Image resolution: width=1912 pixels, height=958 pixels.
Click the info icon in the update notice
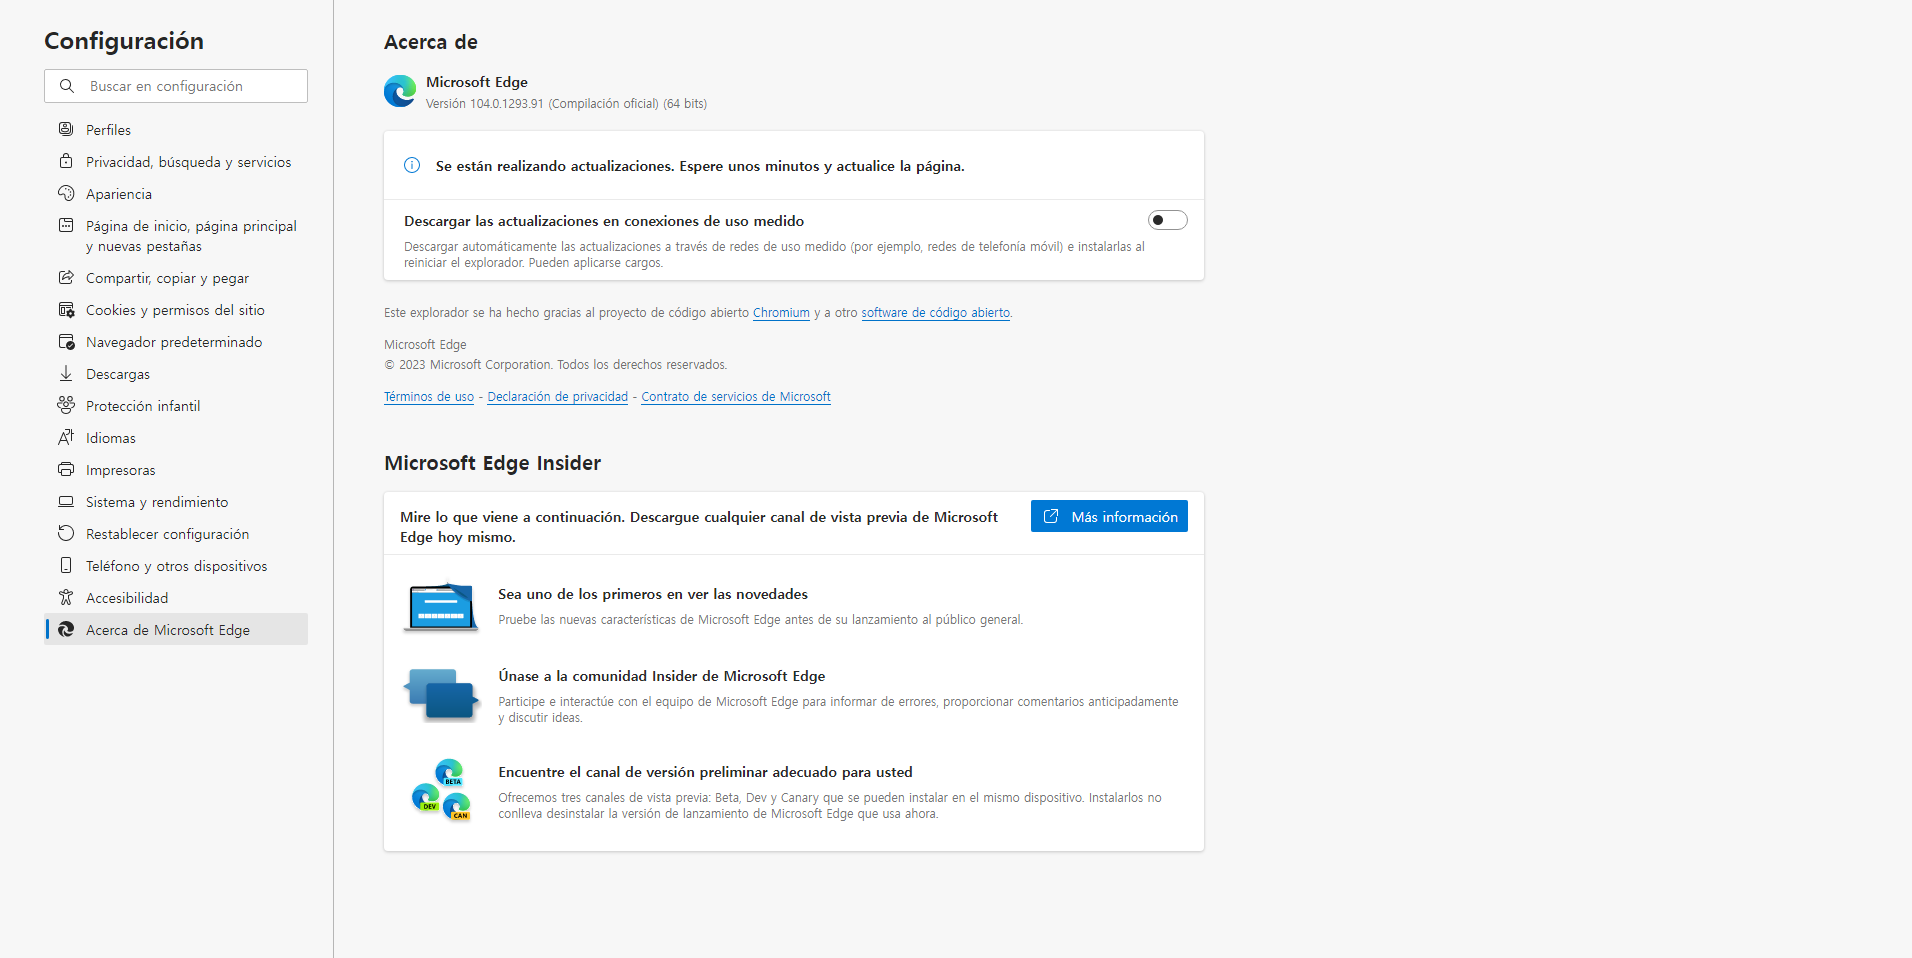pyautogui.click(x=412, y=166)
